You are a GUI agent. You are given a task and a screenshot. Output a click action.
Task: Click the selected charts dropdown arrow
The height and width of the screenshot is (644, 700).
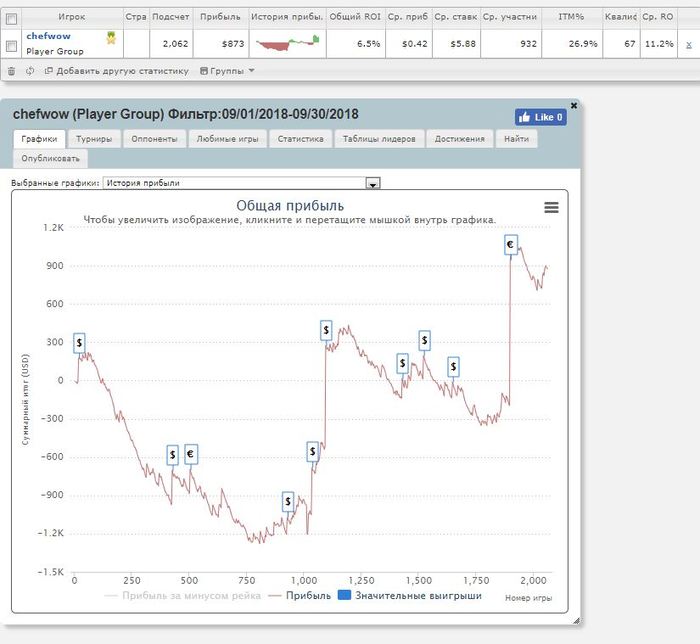click(373, 183)
